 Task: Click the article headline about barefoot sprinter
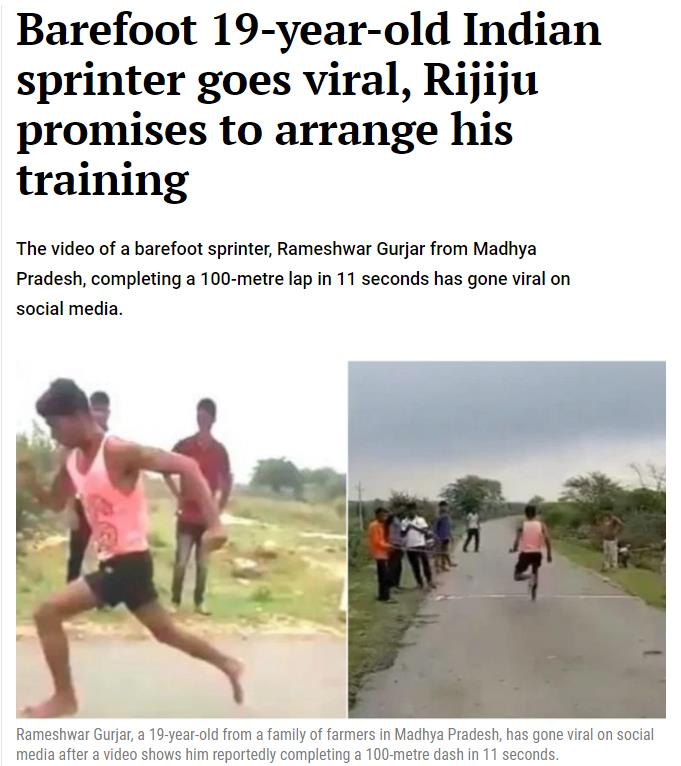click(x=309, y=105)
